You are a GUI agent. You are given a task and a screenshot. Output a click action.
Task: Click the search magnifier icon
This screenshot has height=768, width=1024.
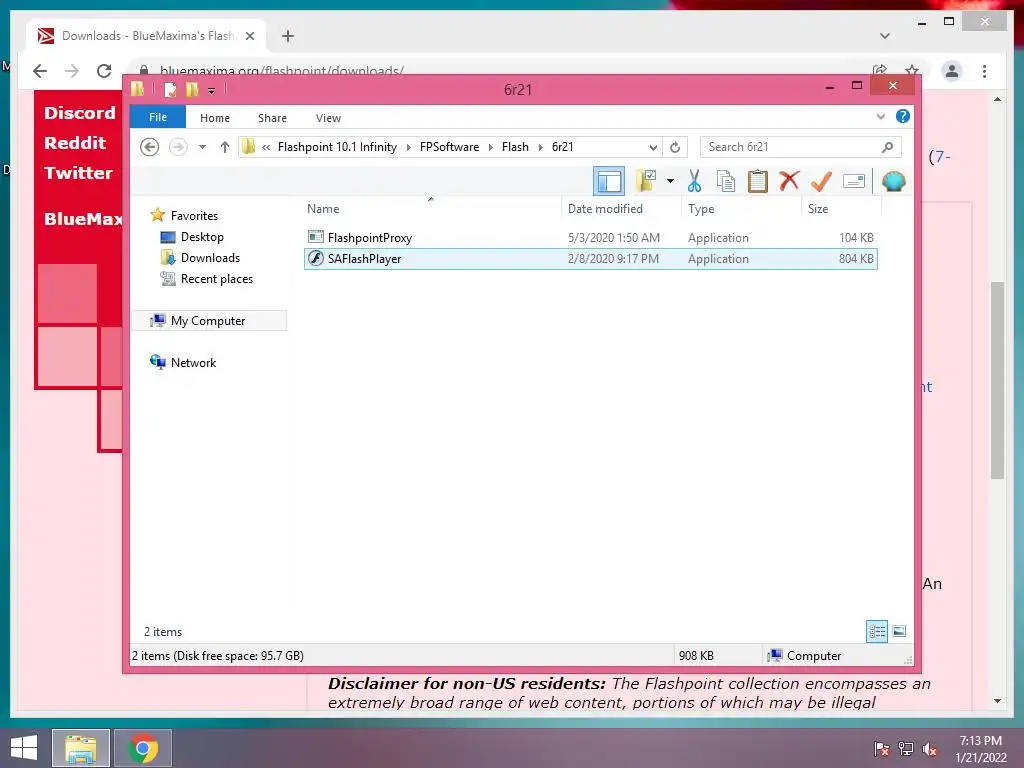click(887, 147)
